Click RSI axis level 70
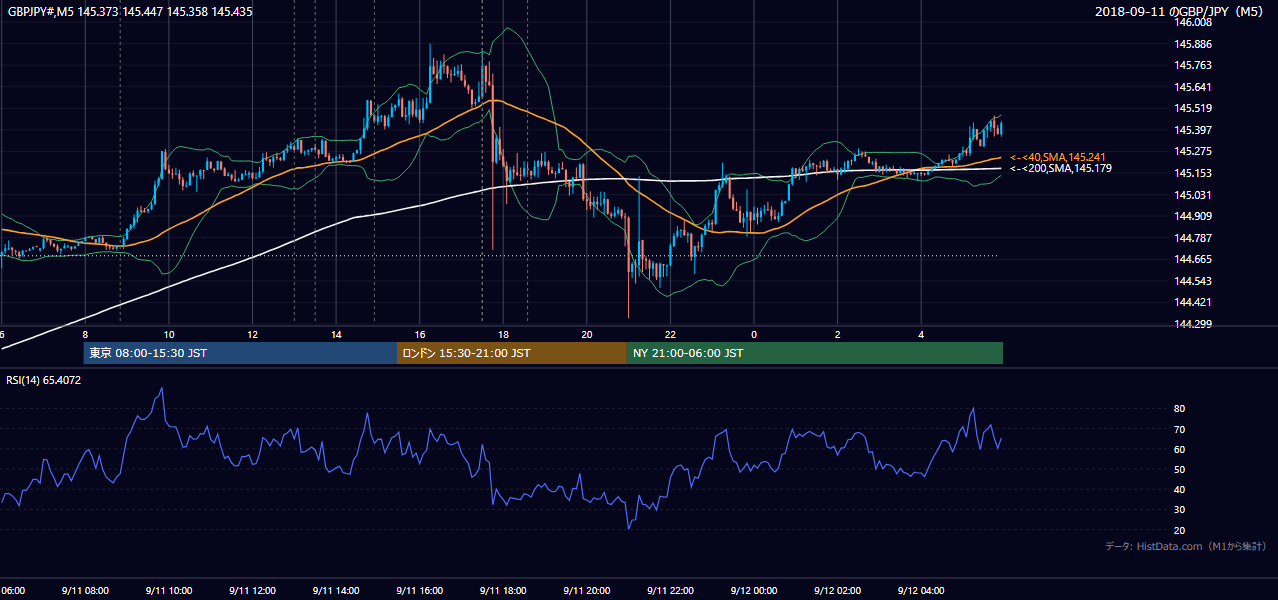1278x600 pixels. pos(1179,429)
